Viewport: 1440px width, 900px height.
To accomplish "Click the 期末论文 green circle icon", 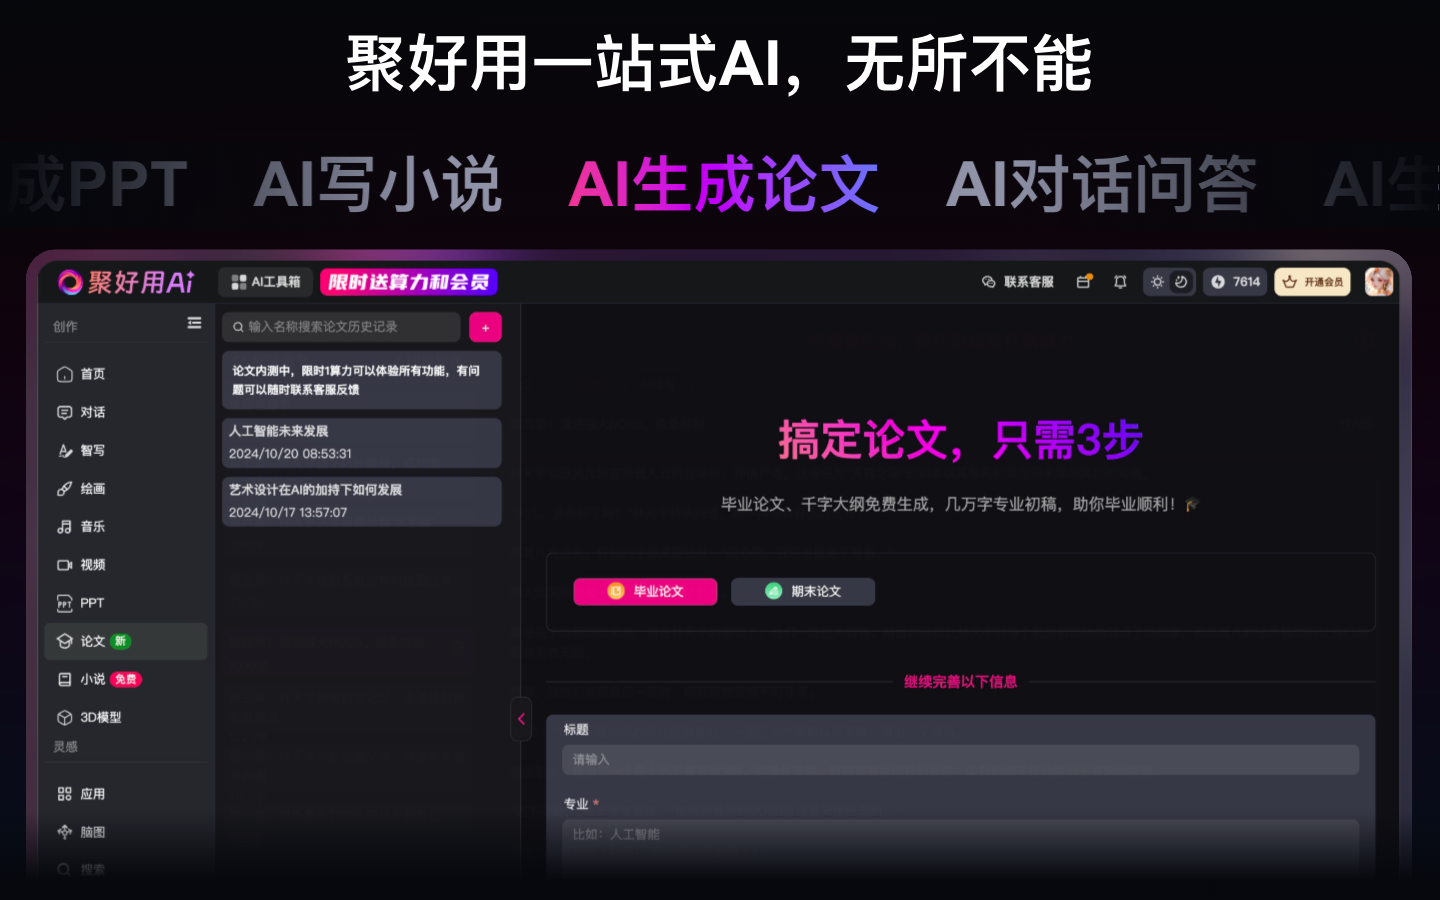I will point(773,591).
